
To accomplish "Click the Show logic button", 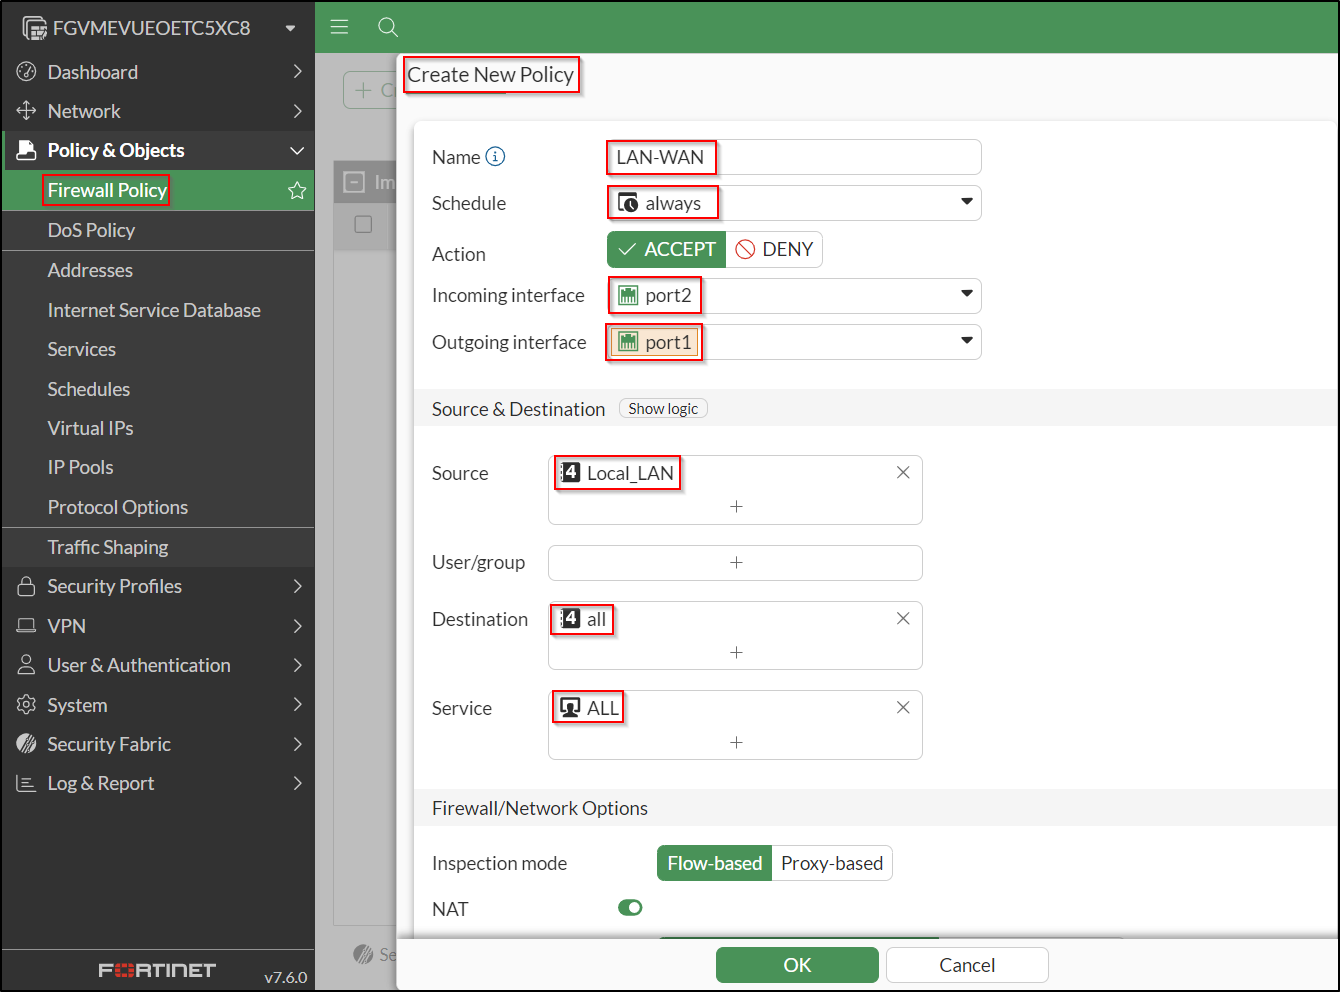I will click(x=663, y=408).
